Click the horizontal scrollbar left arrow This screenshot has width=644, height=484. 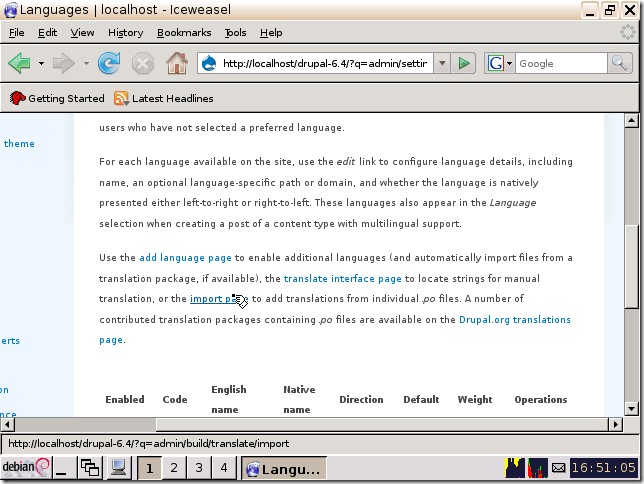pyautogui.click(x=7, y=424)
